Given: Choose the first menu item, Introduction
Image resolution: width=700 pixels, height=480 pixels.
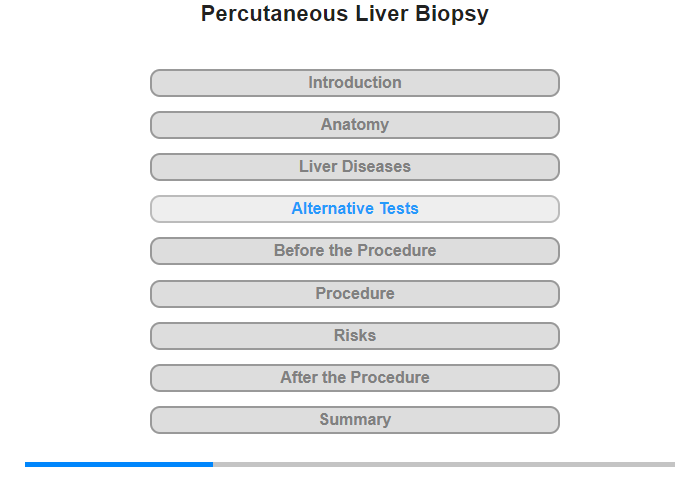Looking at the screenshot, I should 355,83.
